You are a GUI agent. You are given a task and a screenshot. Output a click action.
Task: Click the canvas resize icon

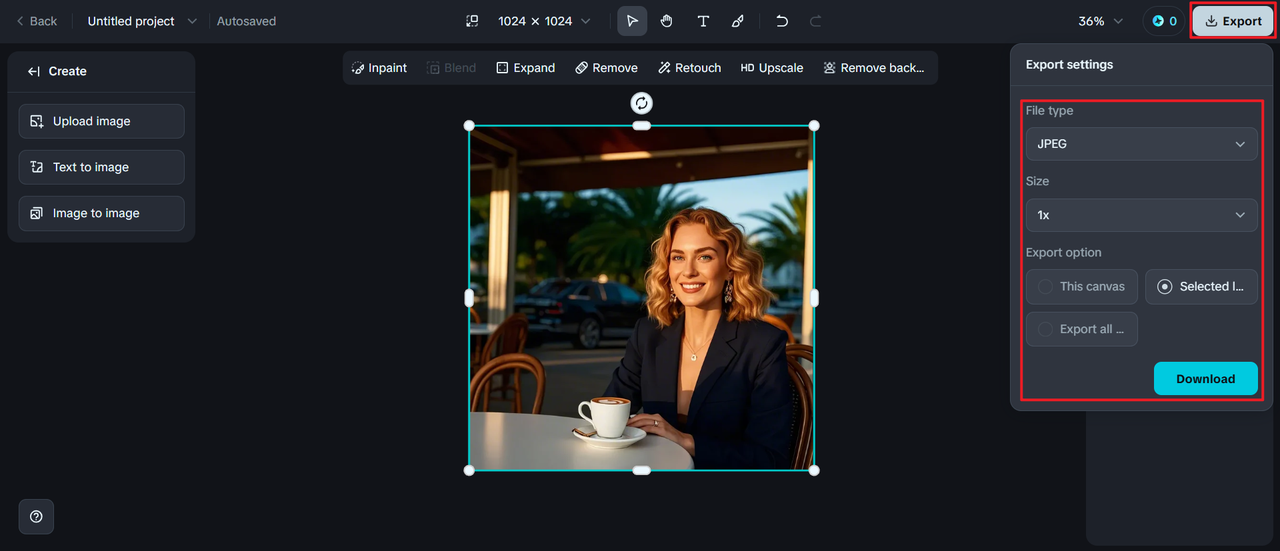472,21
